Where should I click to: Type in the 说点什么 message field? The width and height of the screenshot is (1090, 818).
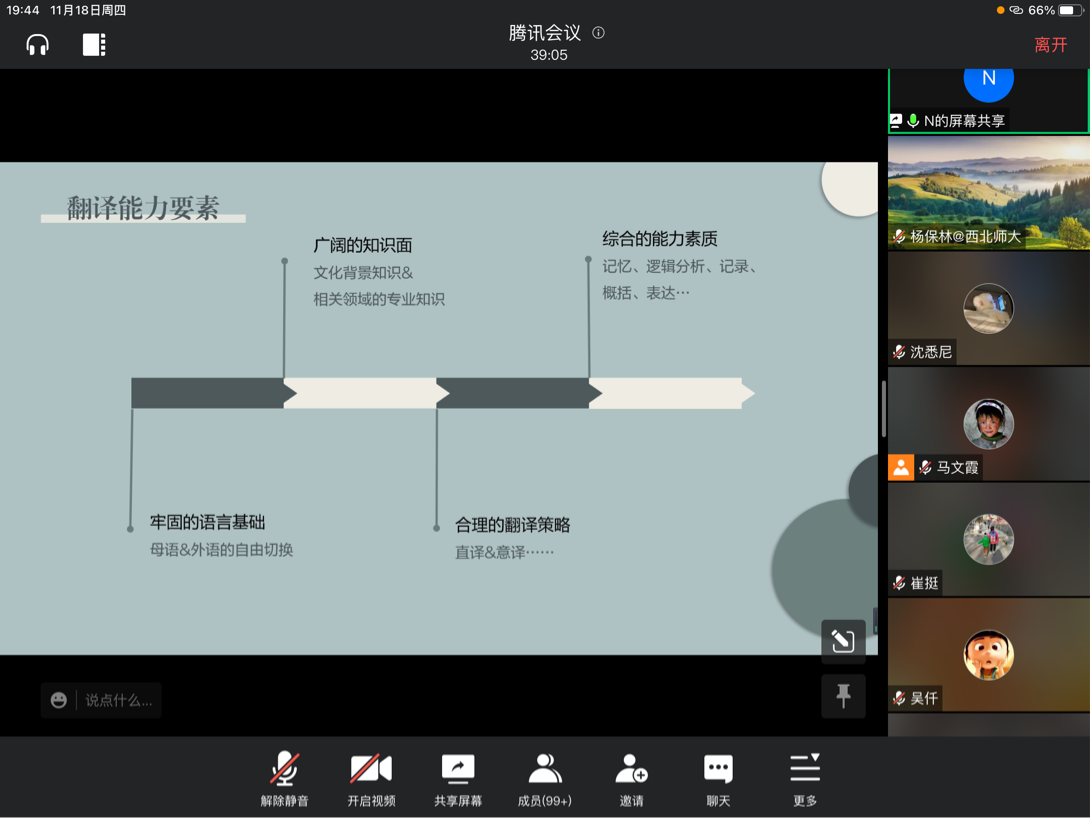point(119,700)
